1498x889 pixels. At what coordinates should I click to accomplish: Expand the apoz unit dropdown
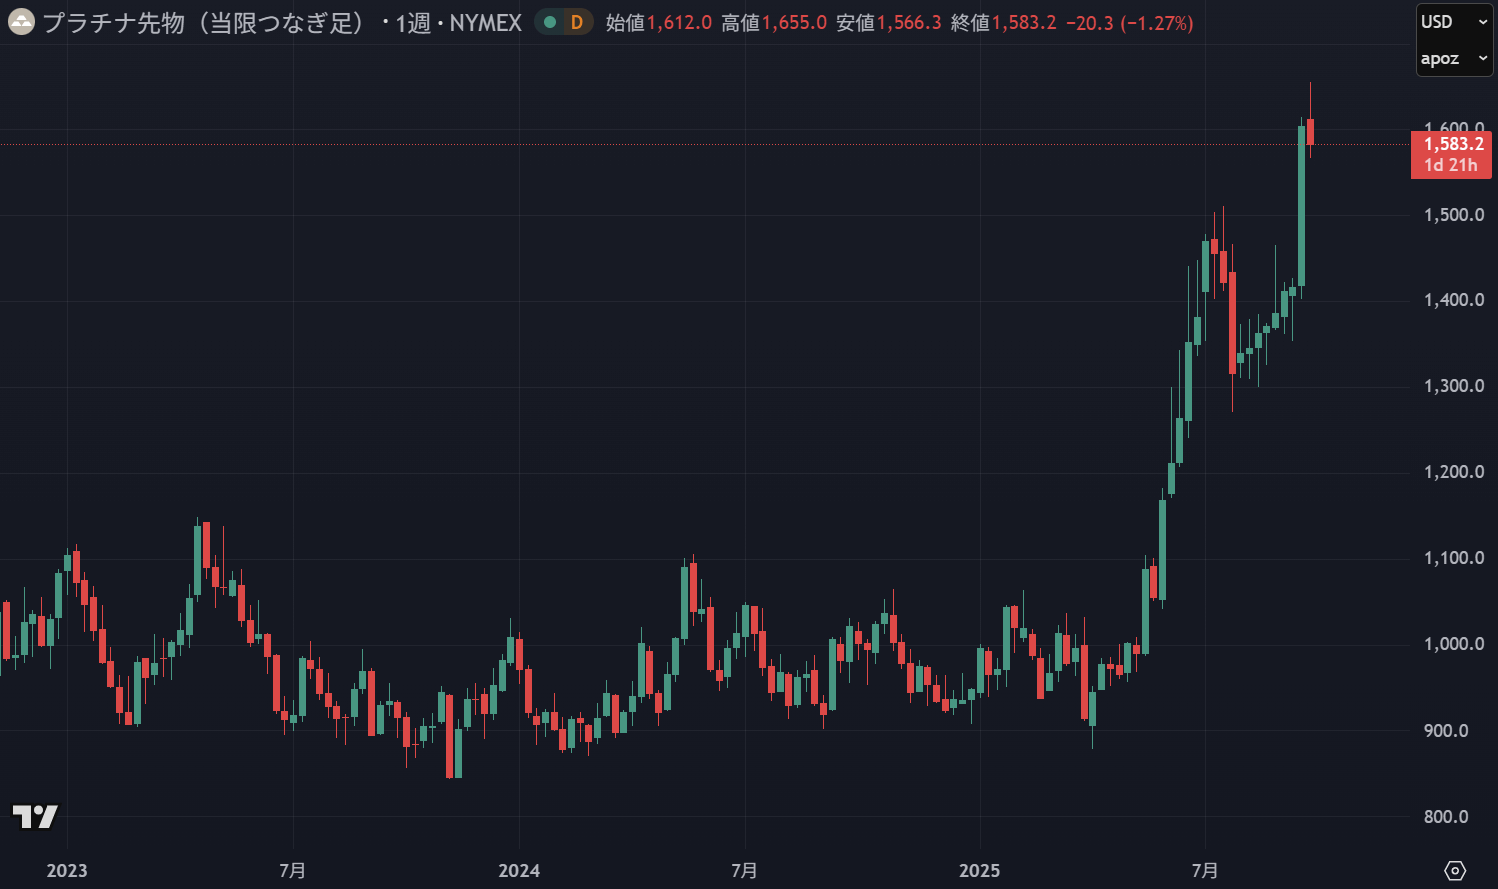[x=1454, y=59]
